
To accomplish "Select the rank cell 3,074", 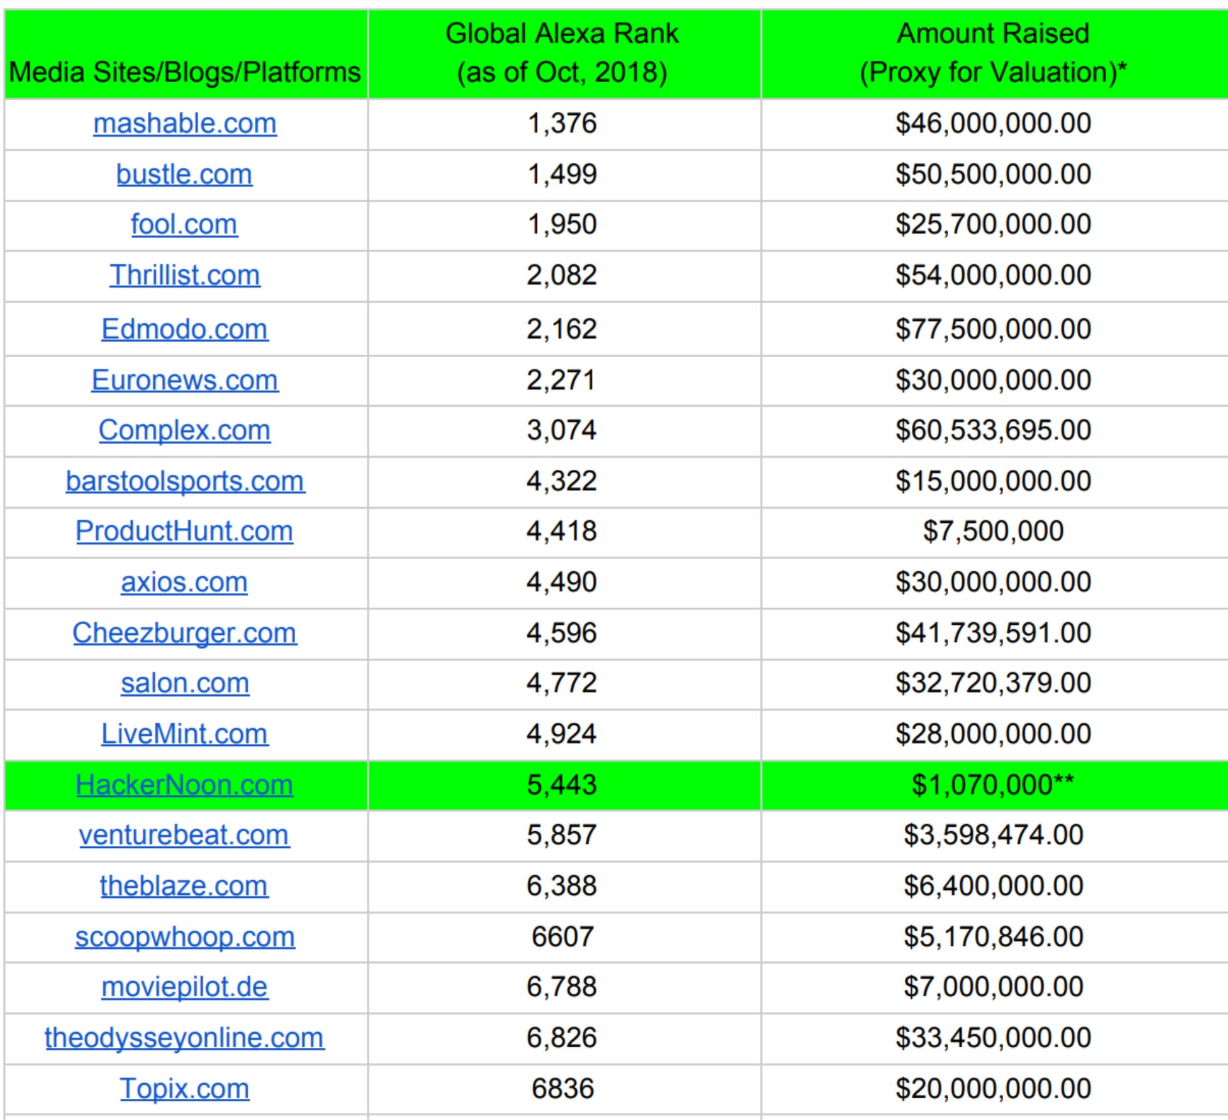I will (x=564, y=430).
